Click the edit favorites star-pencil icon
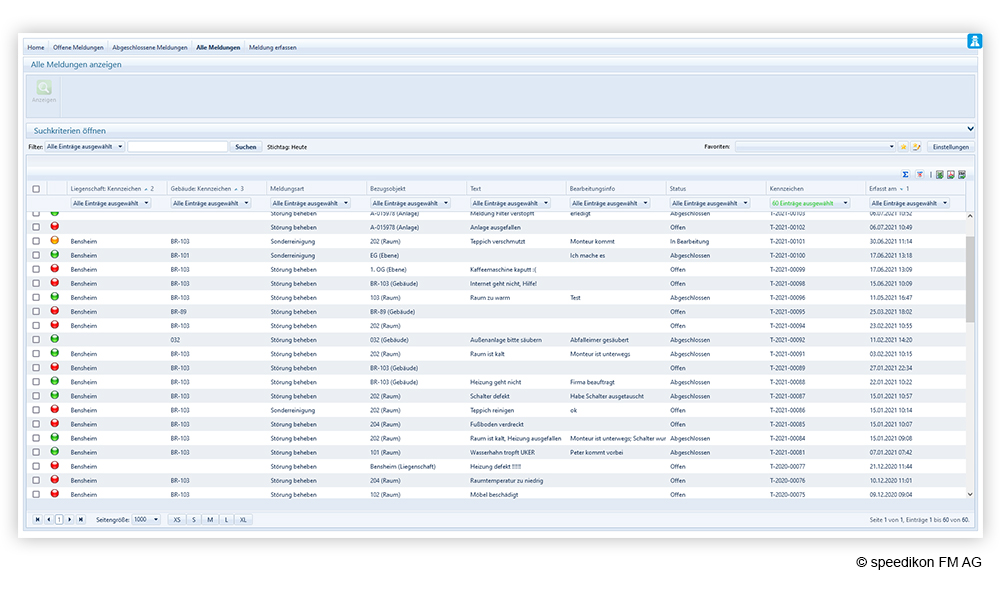This screenshot has height=600, width=1000. [916, 147]
